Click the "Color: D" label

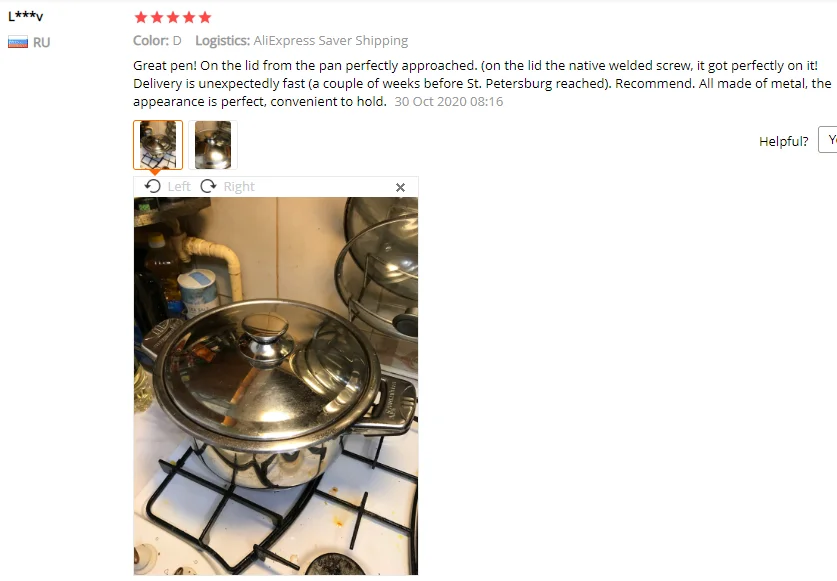pyautogui.click(x=157, y=41)
